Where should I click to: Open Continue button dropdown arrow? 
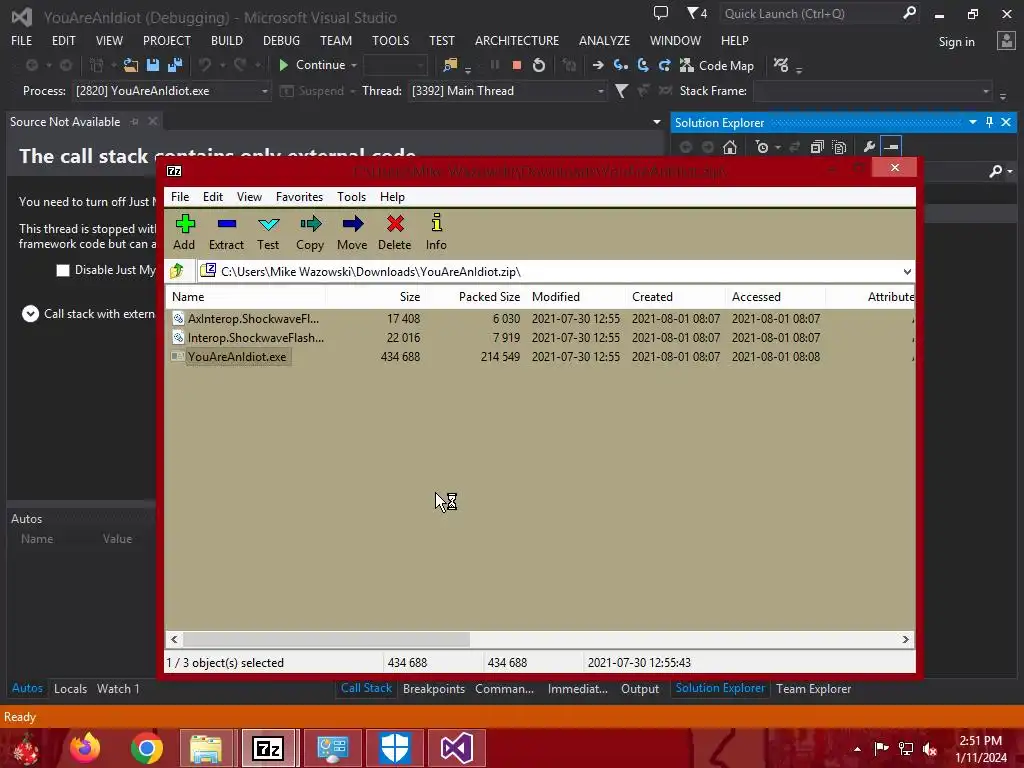point(354,65)
